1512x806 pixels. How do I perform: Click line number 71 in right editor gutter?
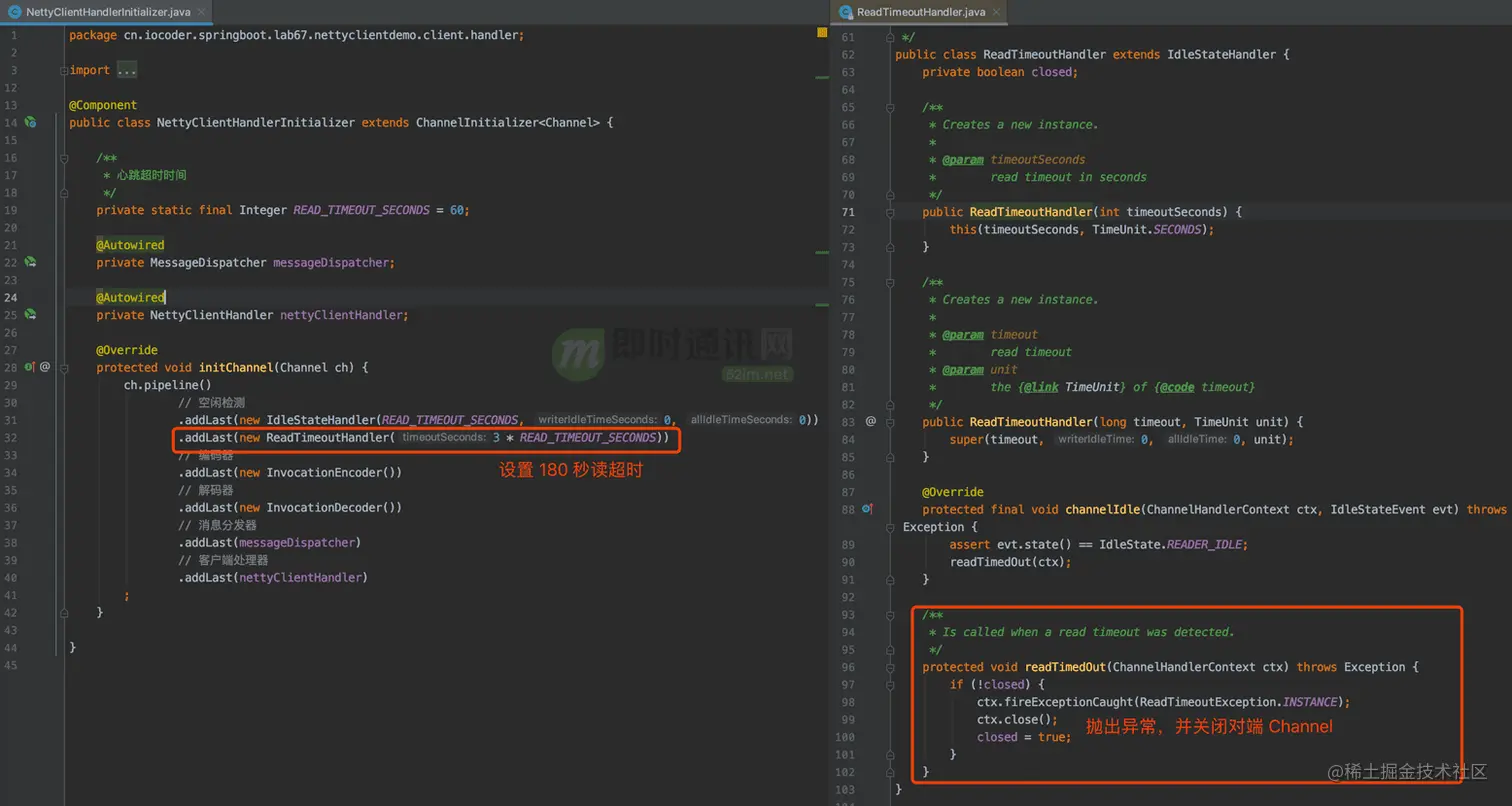pos(848,212)
